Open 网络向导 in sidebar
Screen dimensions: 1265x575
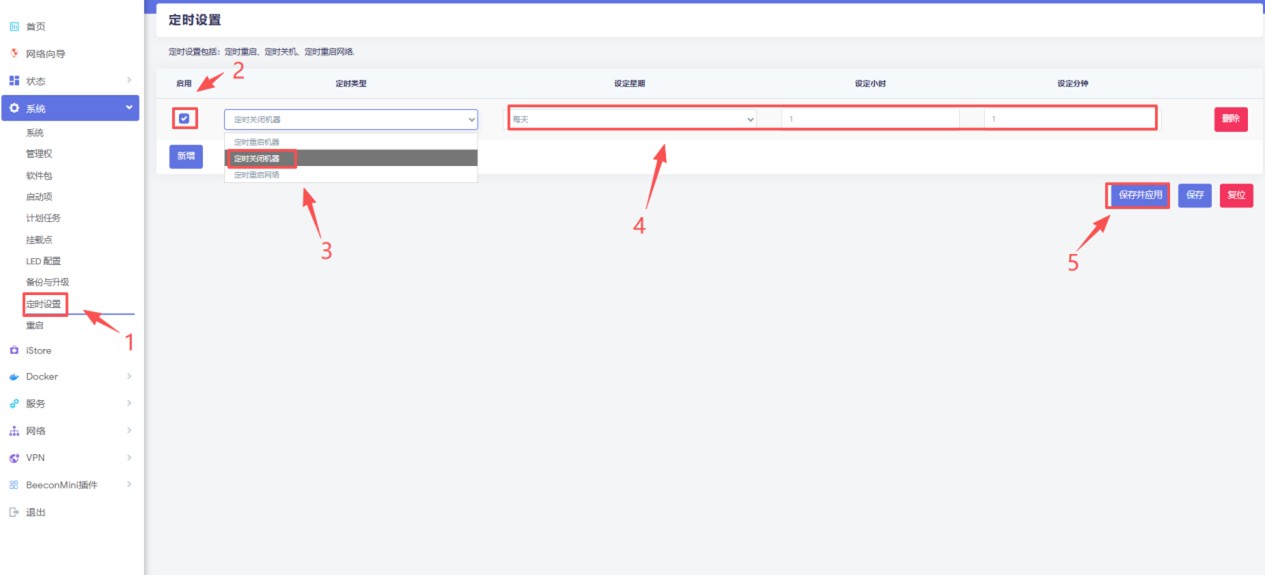point(45,53)
